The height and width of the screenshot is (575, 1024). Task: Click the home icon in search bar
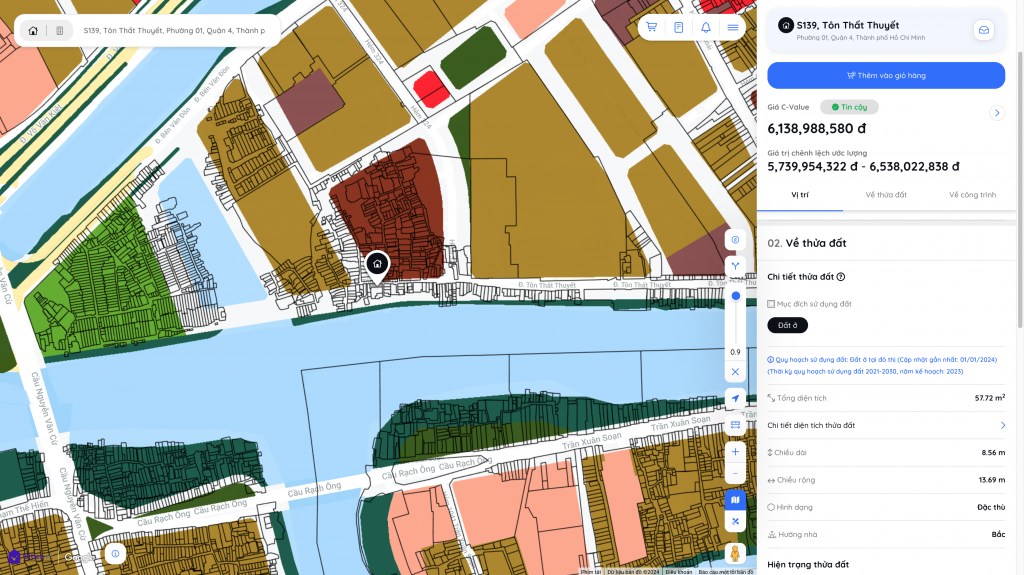33,31
